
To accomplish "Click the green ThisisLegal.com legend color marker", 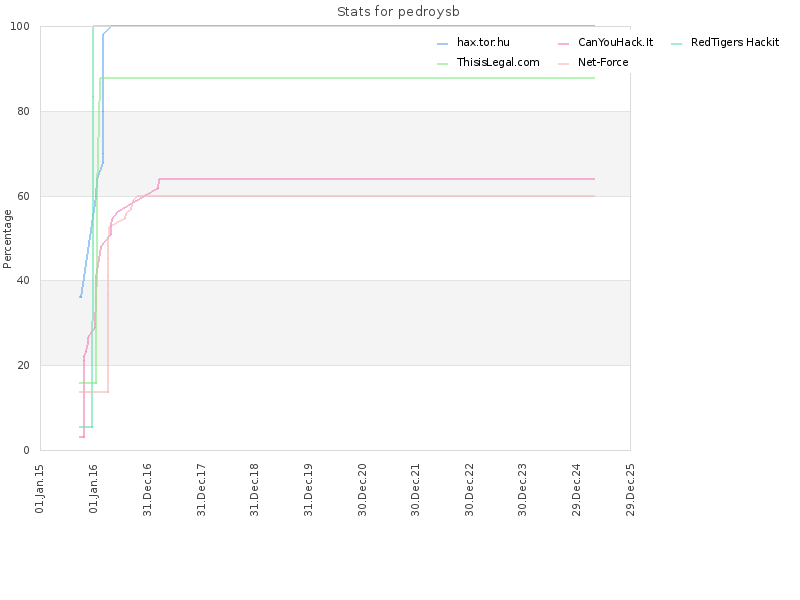I will coord(442,64).
